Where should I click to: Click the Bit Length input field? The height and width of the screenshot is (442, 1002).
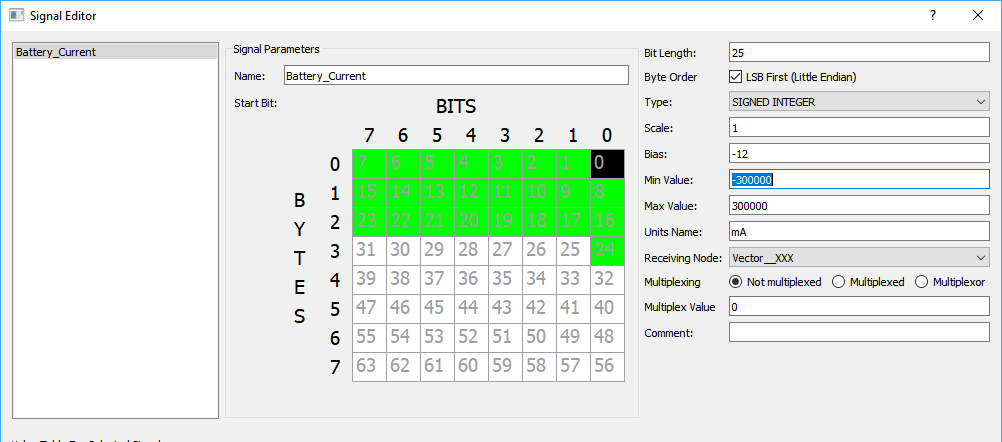[x=859, y=52]
